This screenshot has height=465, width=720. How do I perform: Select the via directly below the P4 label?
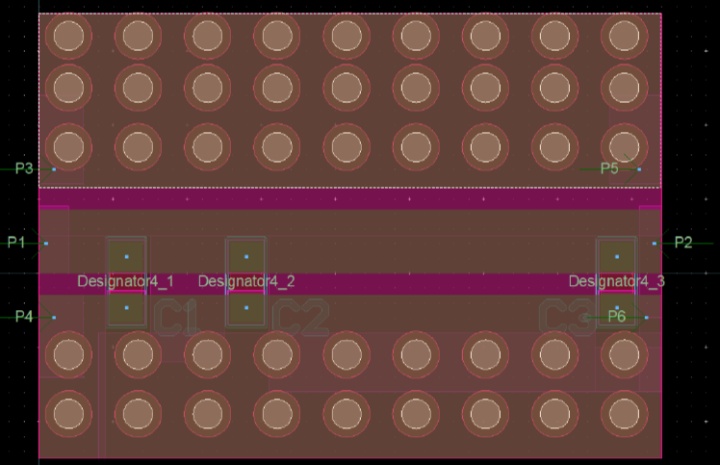click(x=68, y=354)
